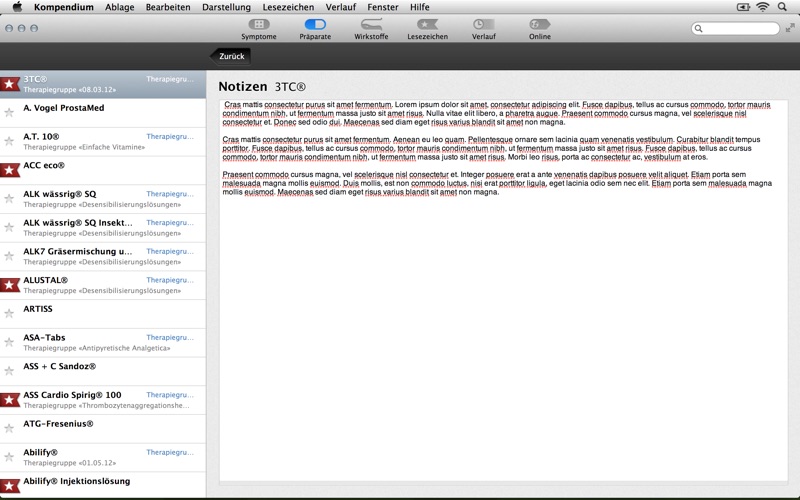Open the Ablage menu
The height and width of the screenshot is (500, 800).
click(x=119, y=7)
